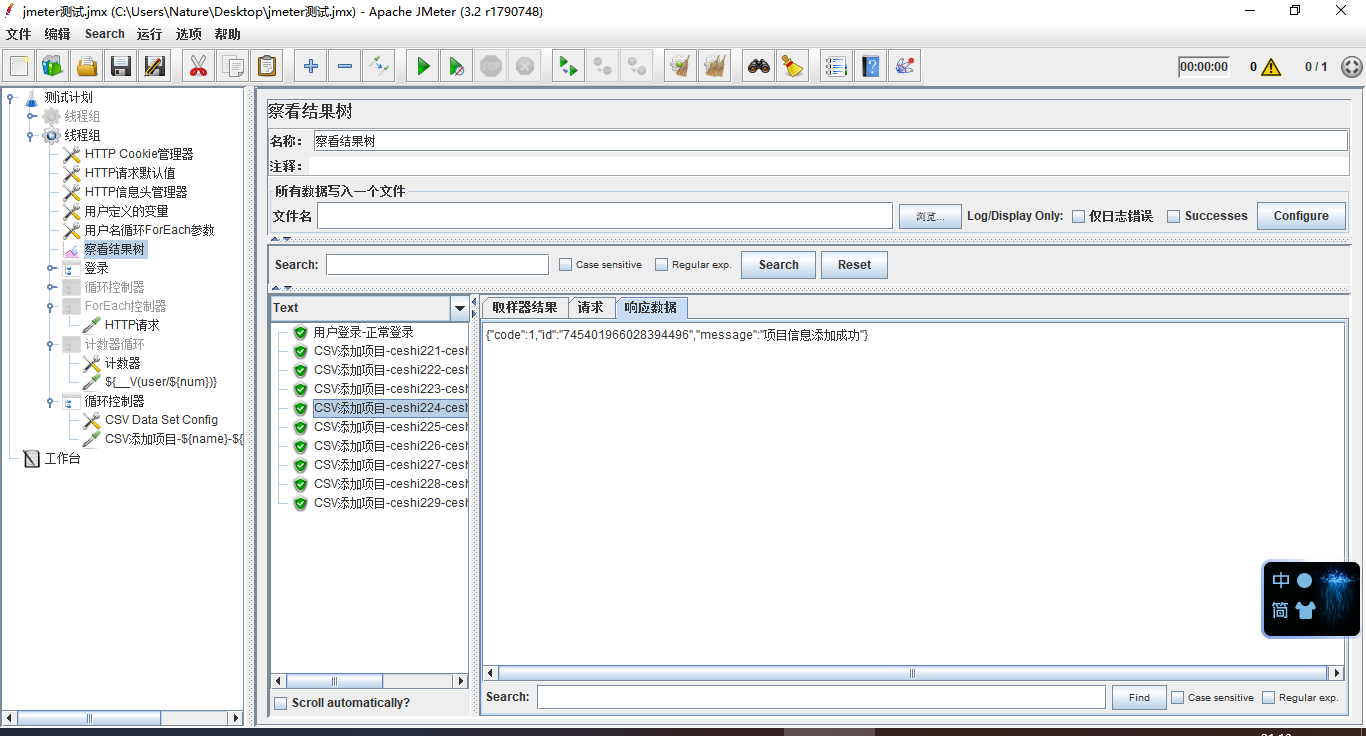
Task: Create a new test plan via toolbar icon
Action: point(19,67)
